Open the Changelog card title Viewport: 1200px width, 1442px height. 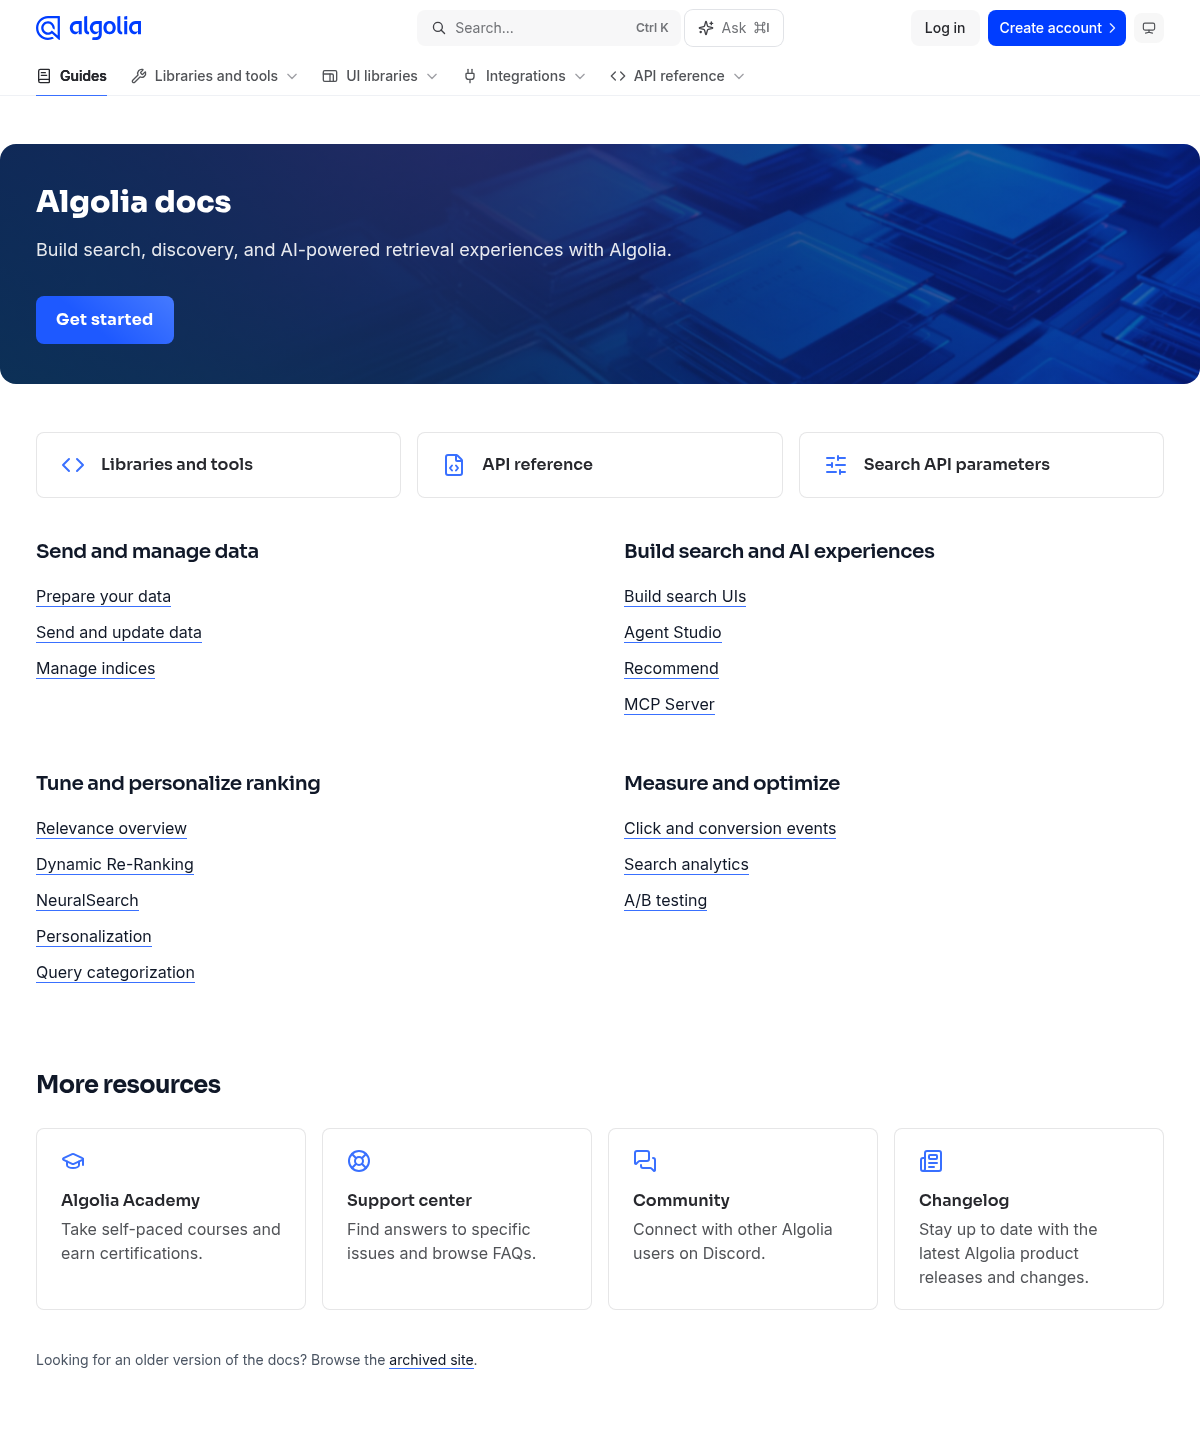964,1201
